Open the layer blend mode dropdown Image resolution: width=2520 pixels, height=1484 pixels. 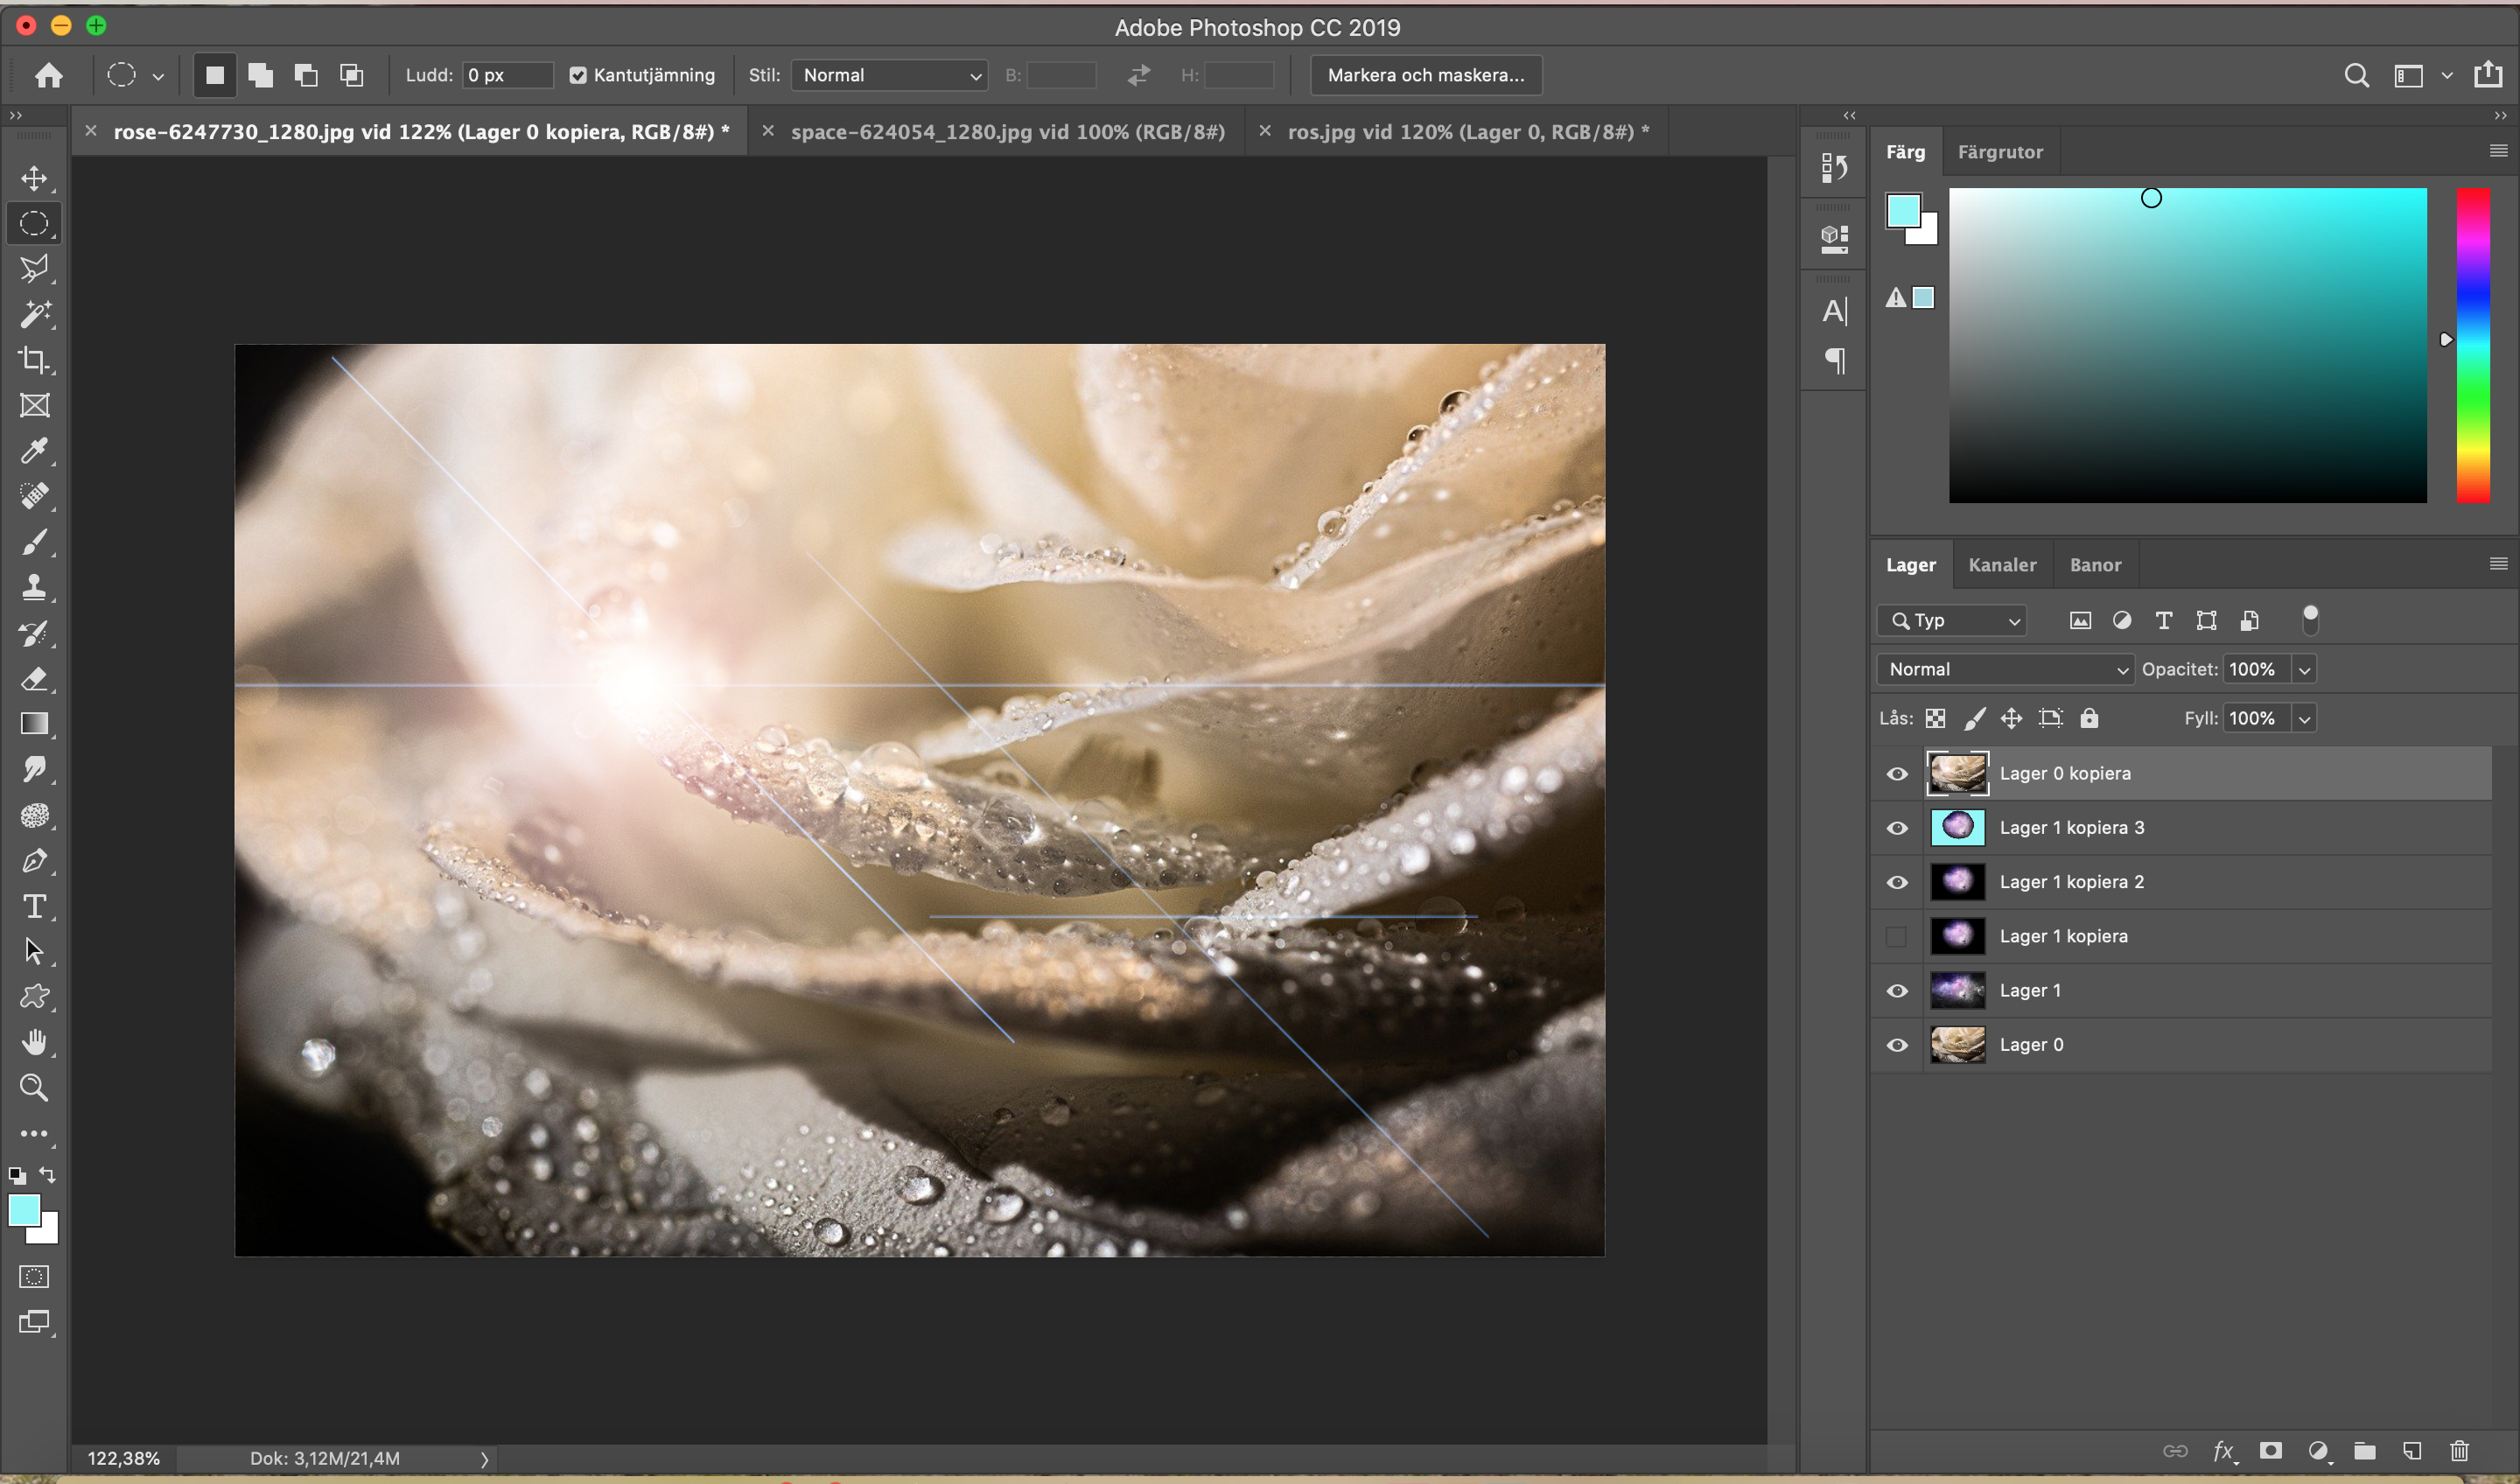2005,669
